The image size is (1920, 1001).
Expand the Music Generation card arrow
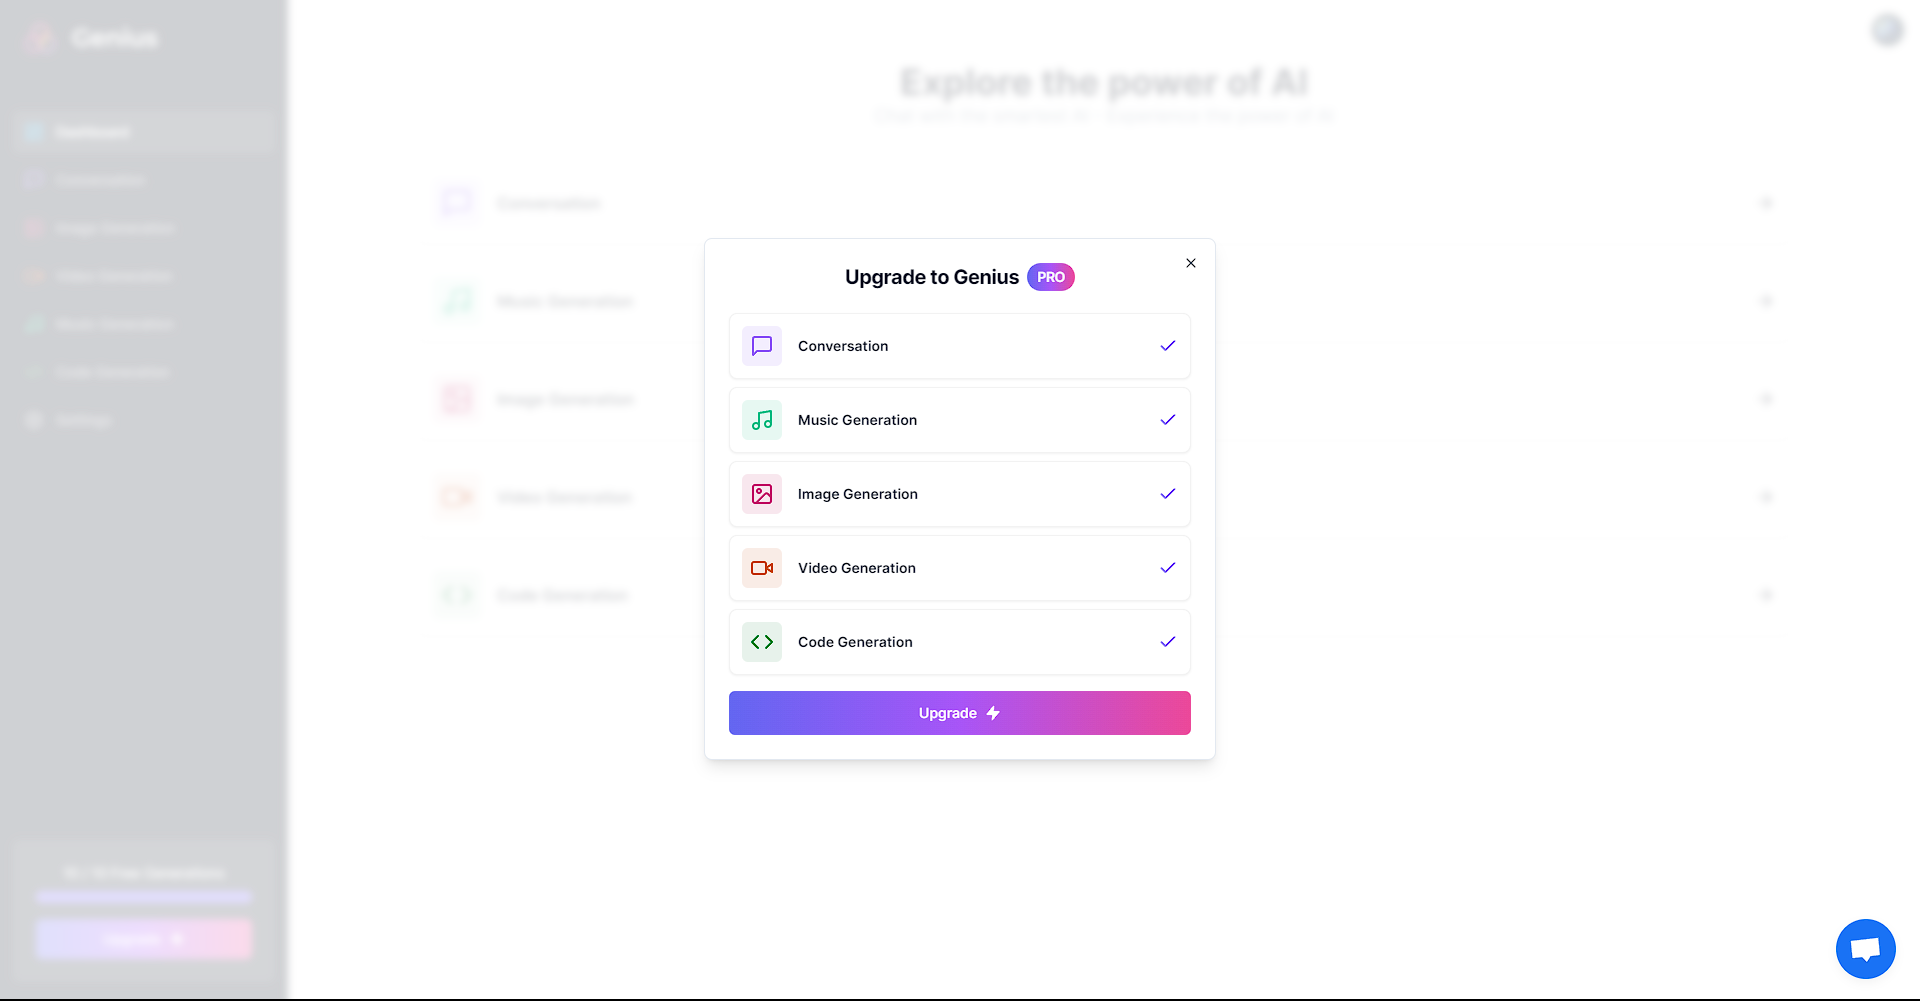1766,301
